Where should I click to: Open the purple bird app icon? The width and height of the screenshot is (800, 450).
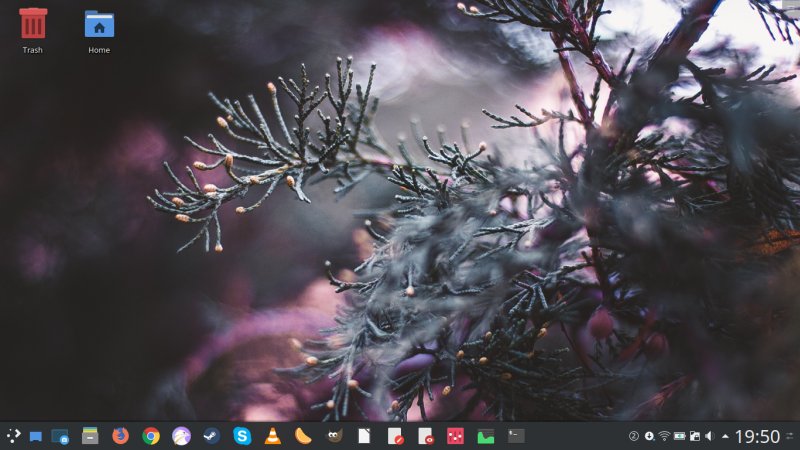click(x=181, y=436)
